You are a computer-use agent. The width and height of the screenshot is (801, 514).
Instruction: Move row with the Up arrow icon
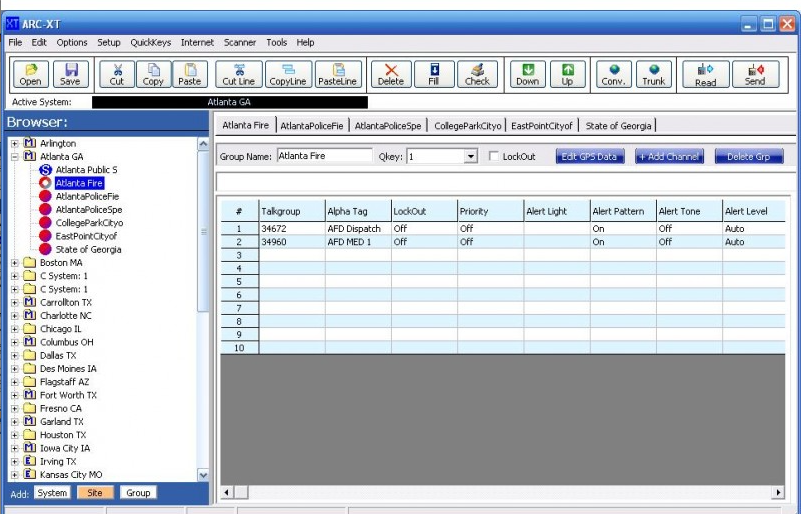568,69
